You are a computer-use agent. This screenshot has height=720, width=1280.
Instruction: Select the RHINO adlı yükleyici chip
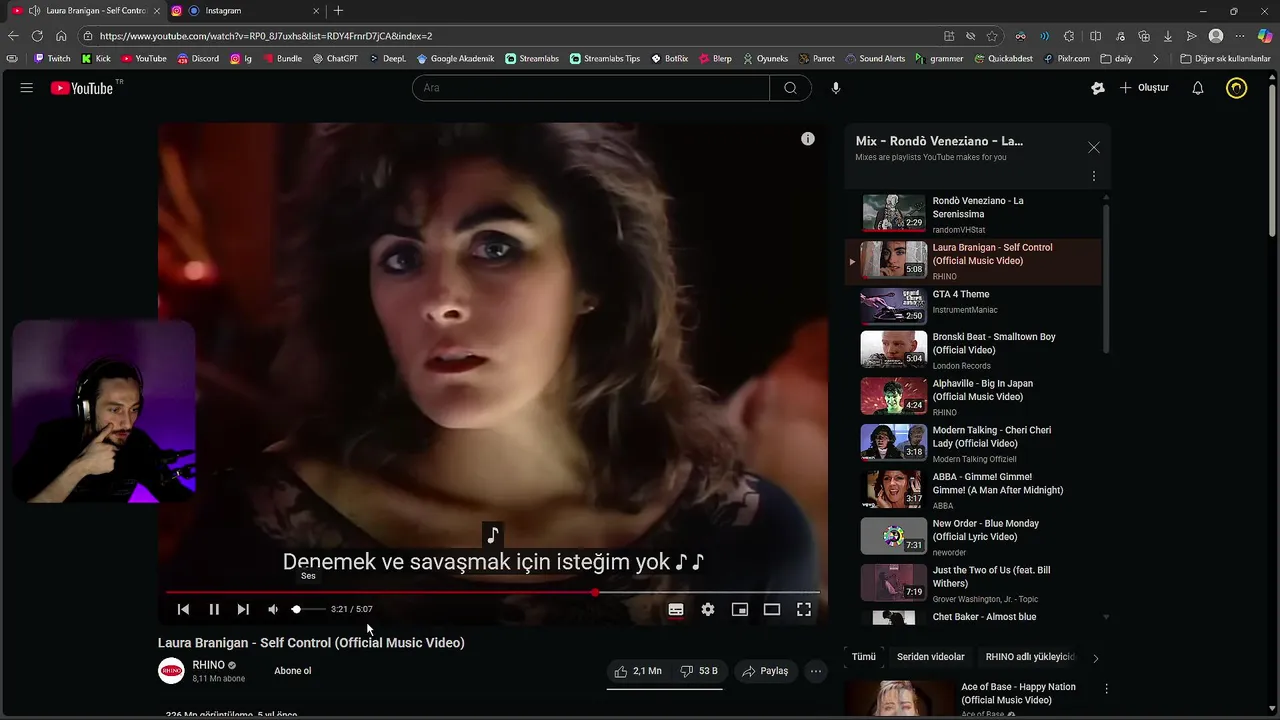pos(1030,657)
